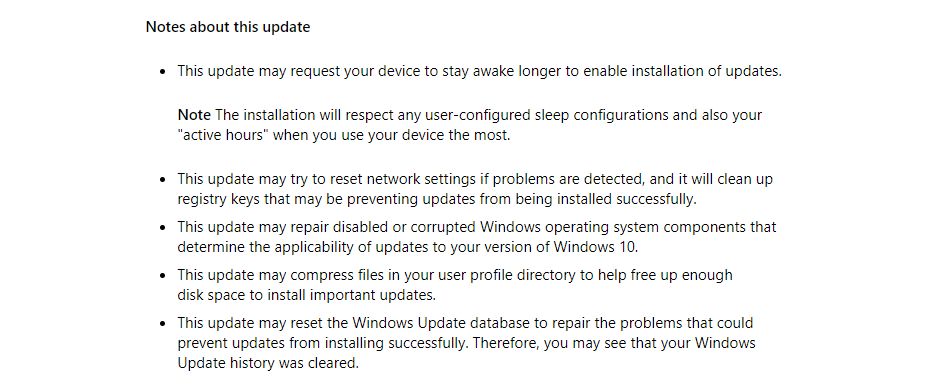Click the bullet dot before "reset network settings"
937x388 pixels.
(163, 179)
